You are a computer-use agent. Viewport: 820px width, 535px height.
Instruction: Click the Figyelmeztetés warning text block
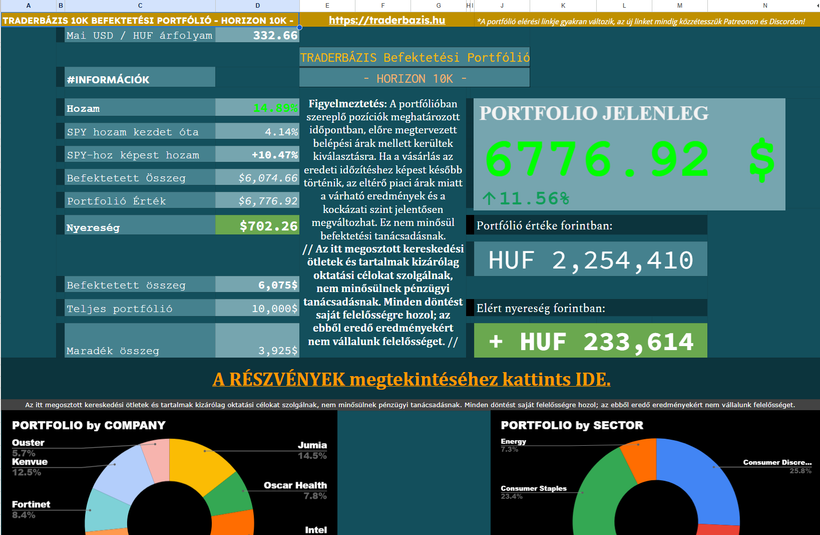pyautogui.click(x=383, y=222)
